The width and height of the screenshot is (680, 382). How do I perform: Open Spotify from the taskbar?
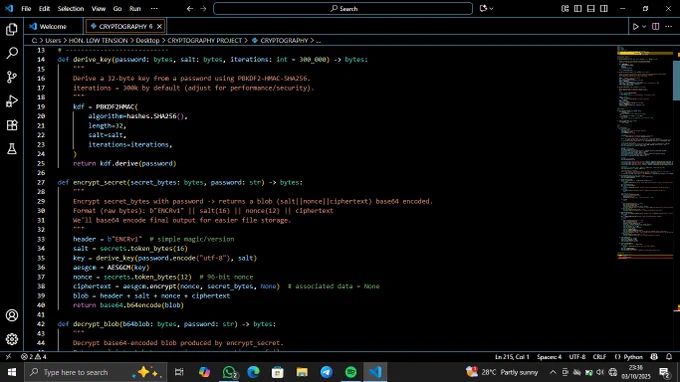pyautogui.click(x=350, y=372)
